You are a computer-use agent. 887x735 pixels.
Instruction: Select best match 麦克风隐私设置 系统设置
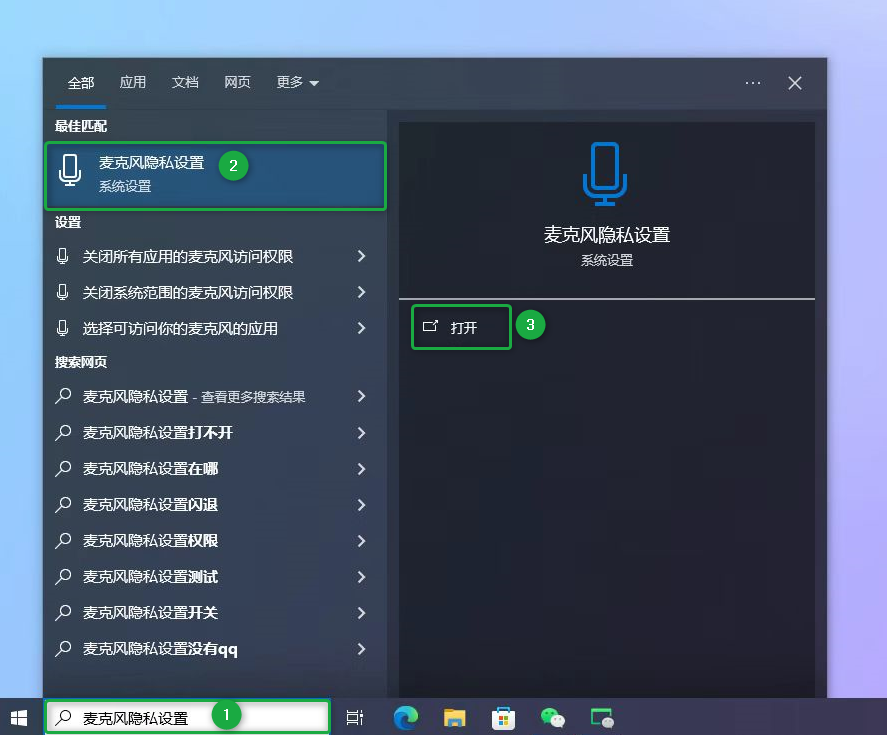tap(216, 176)
